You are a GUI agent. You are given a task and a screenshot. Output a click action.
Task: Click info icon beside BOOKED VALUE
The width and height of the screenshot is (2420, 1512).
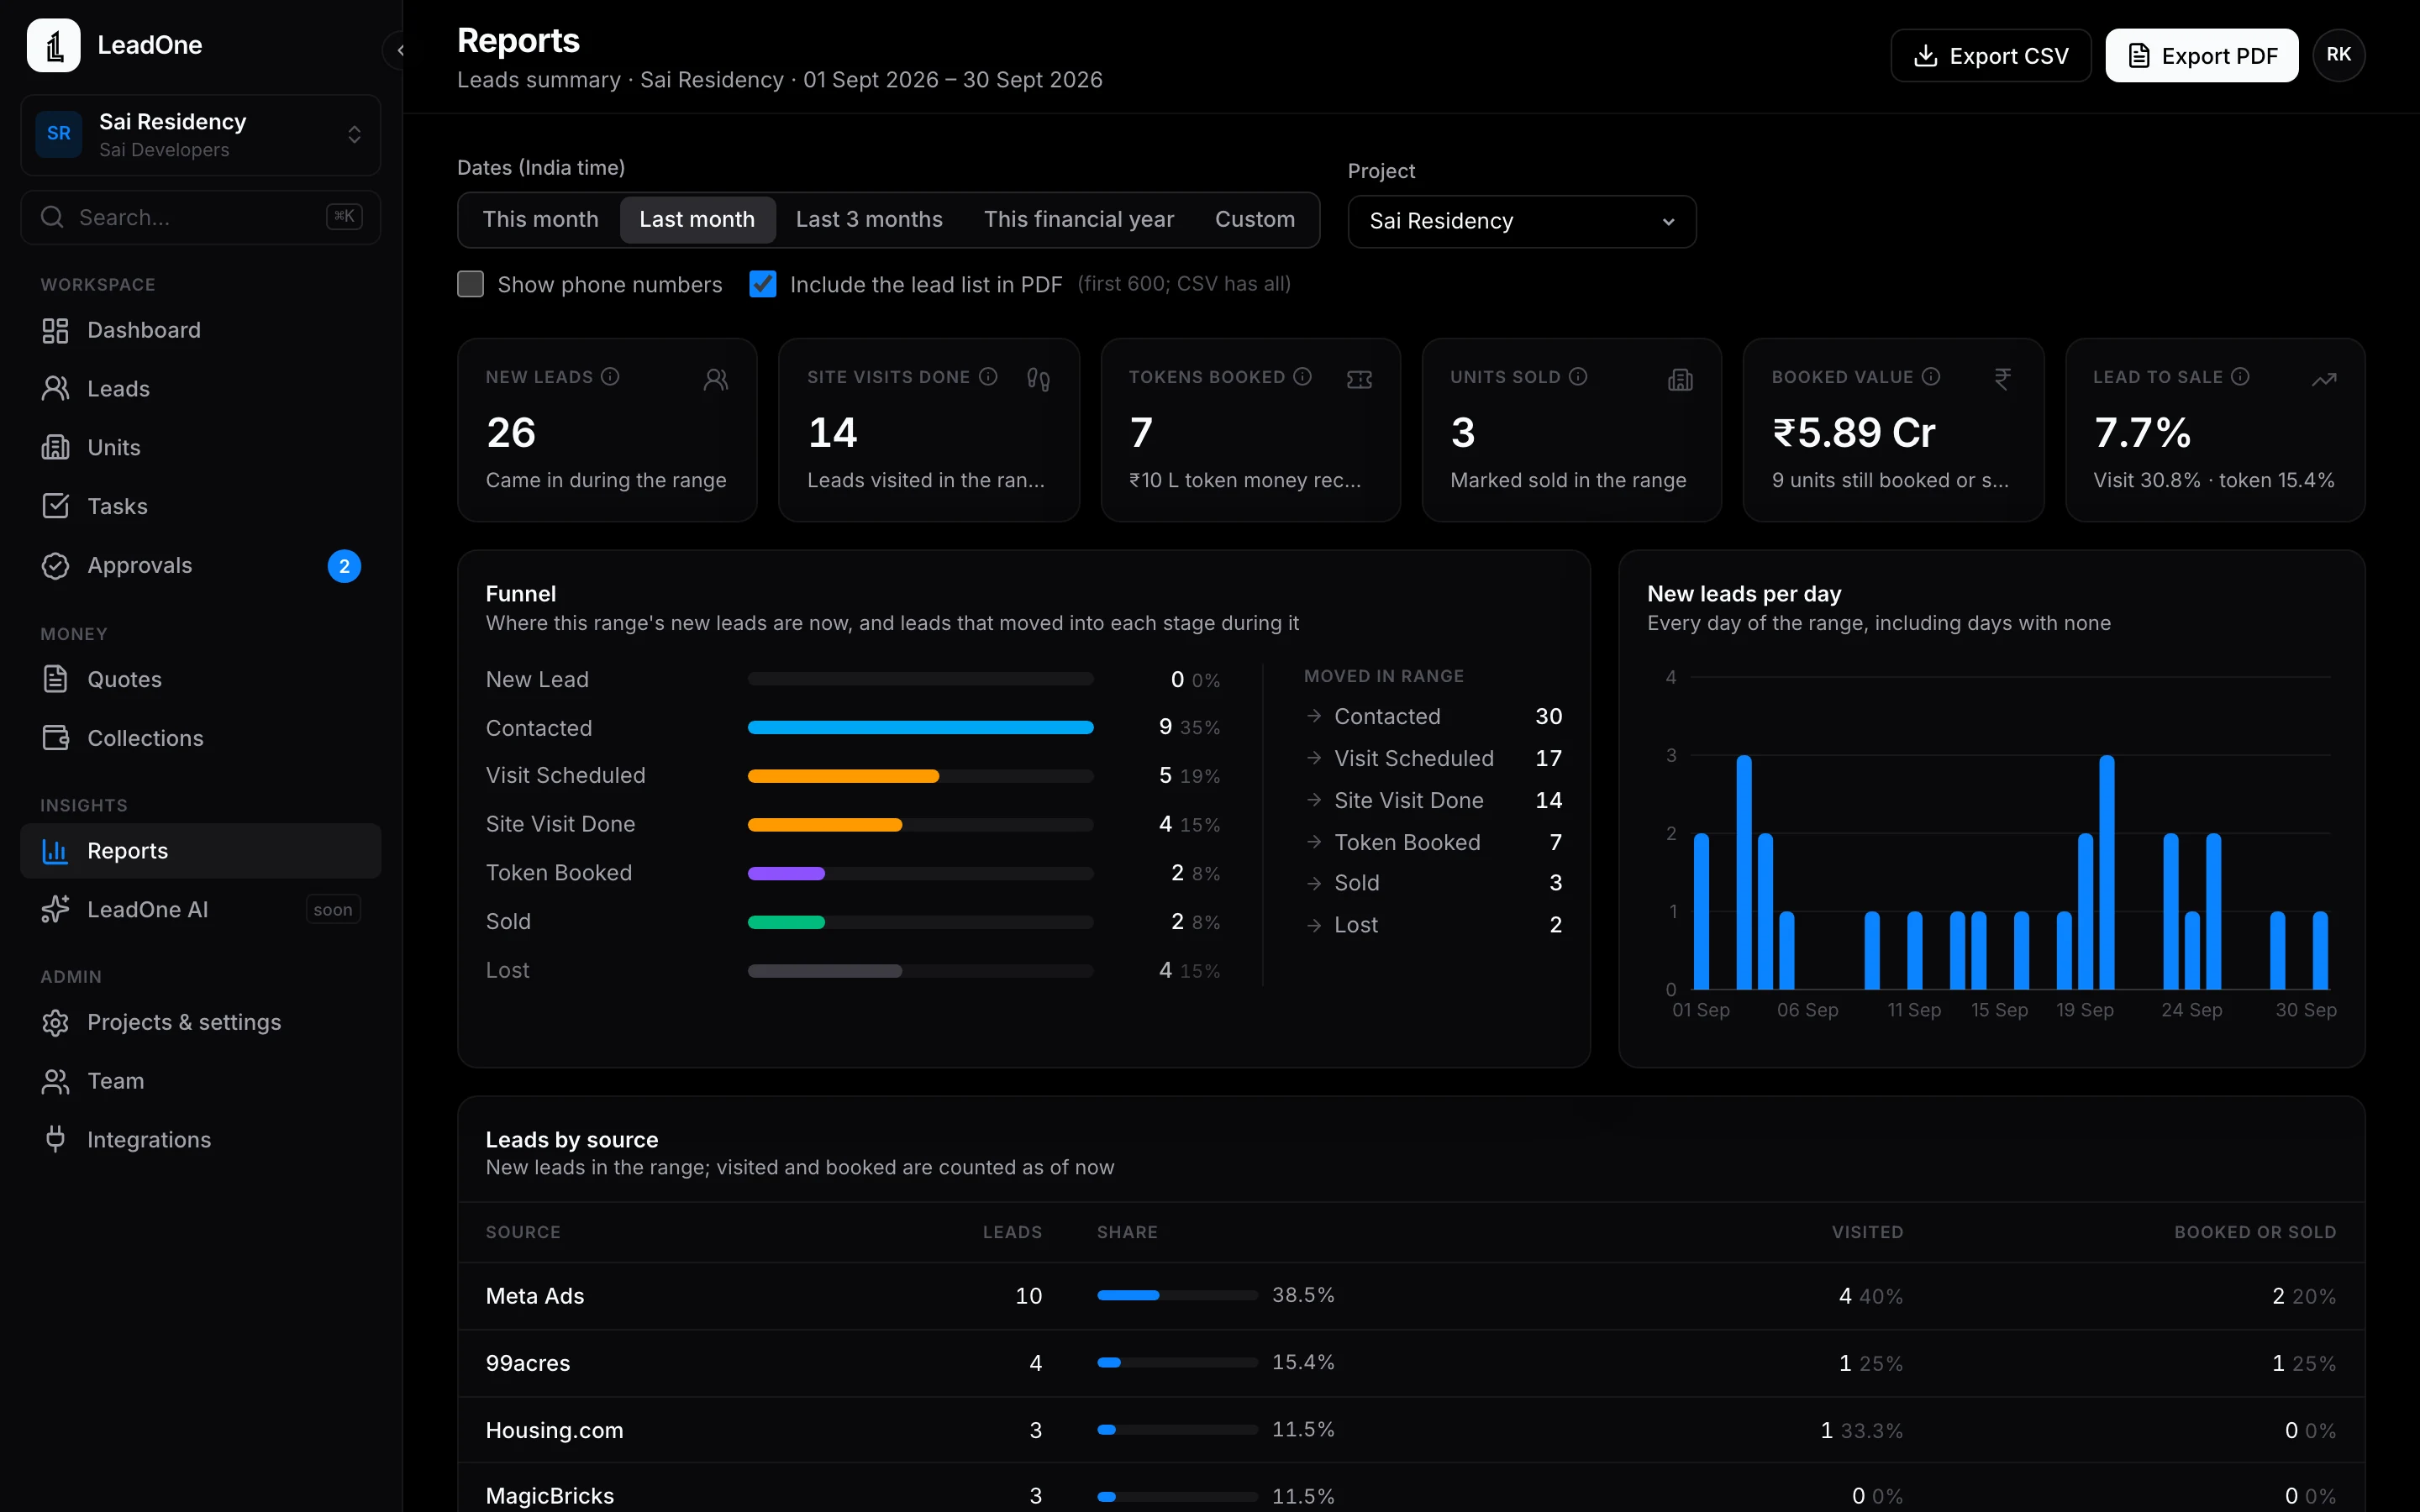pyautogui.click(x=1931, y=377)
